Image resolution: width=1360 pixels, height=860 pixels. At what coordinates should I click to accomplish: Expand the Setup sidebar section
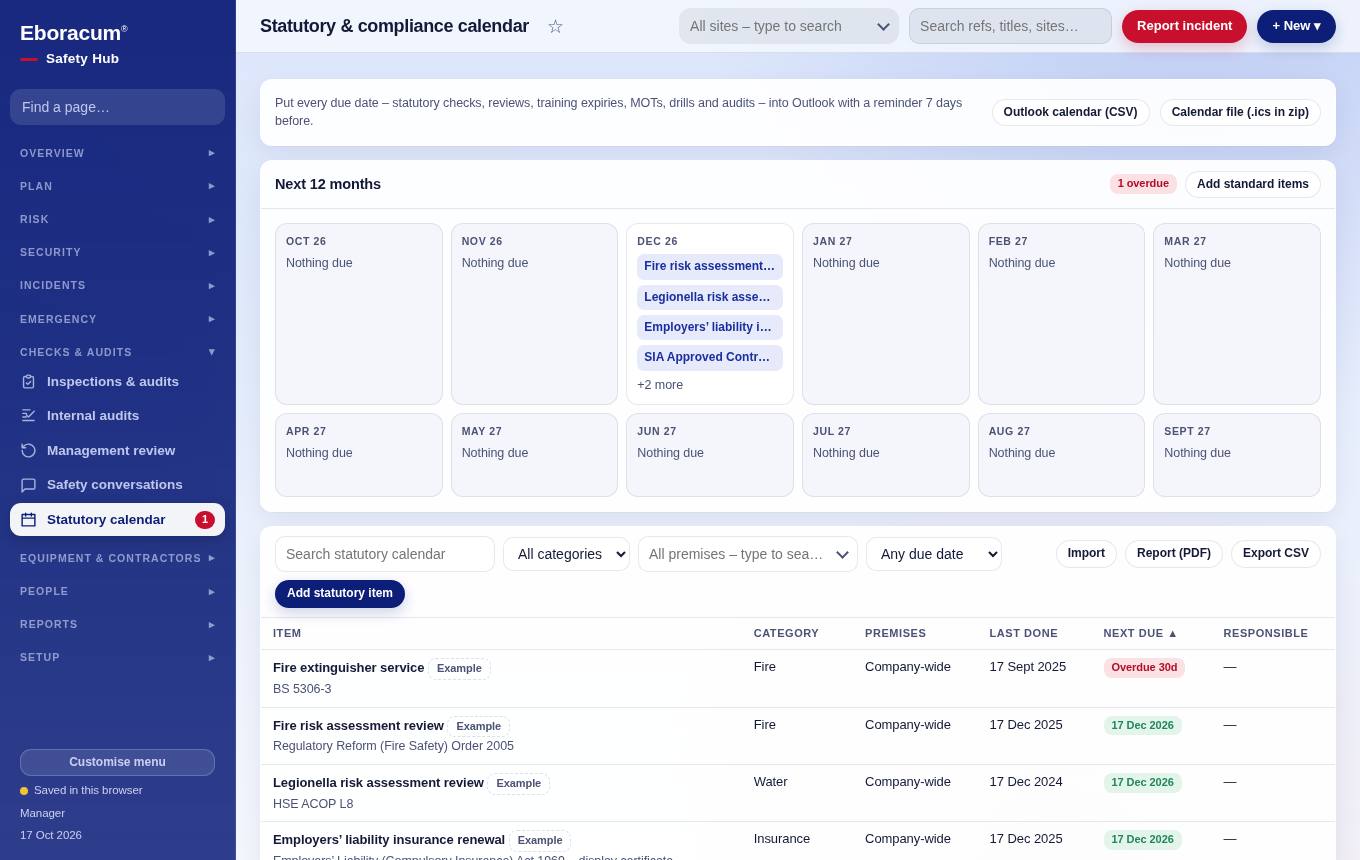(x=117, y=657)
